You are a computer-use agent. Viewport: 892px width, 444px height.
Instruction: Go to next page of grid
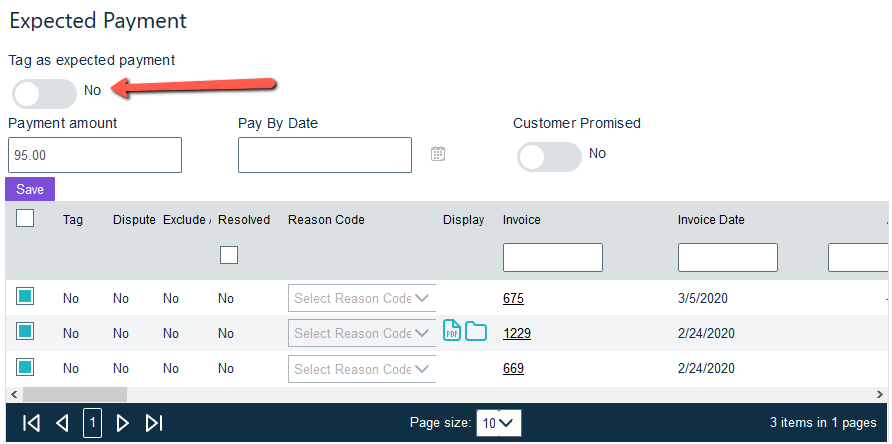(123, 423)
